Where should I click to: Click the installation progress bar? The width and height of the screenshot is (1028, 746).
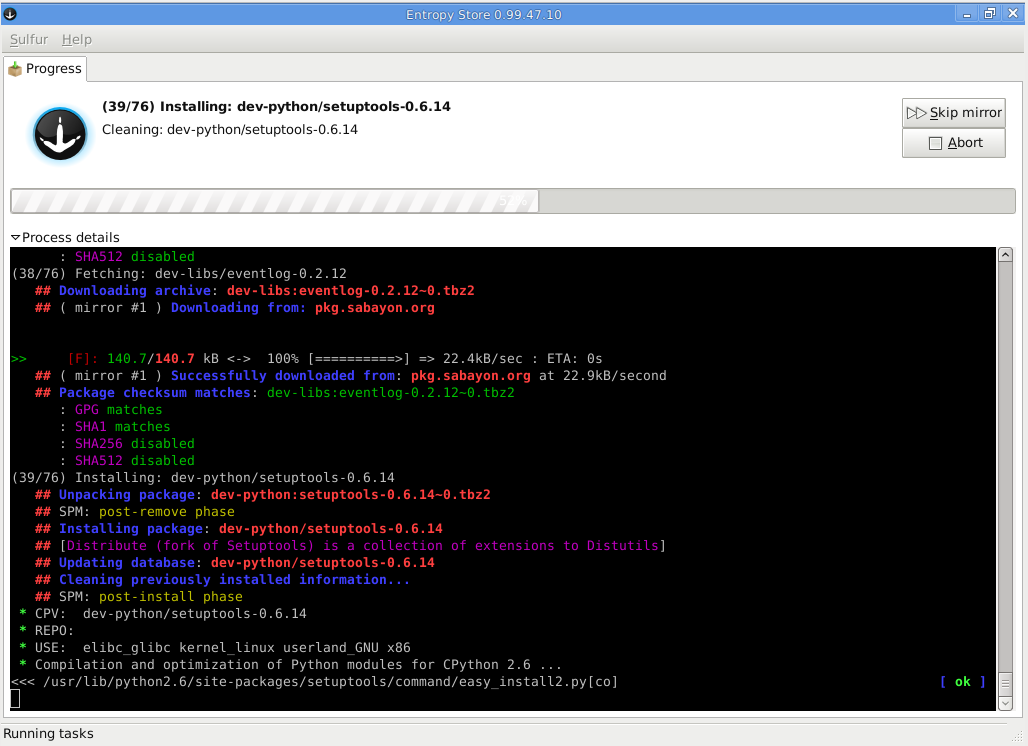pyautogui.click(x=513, y=201)
